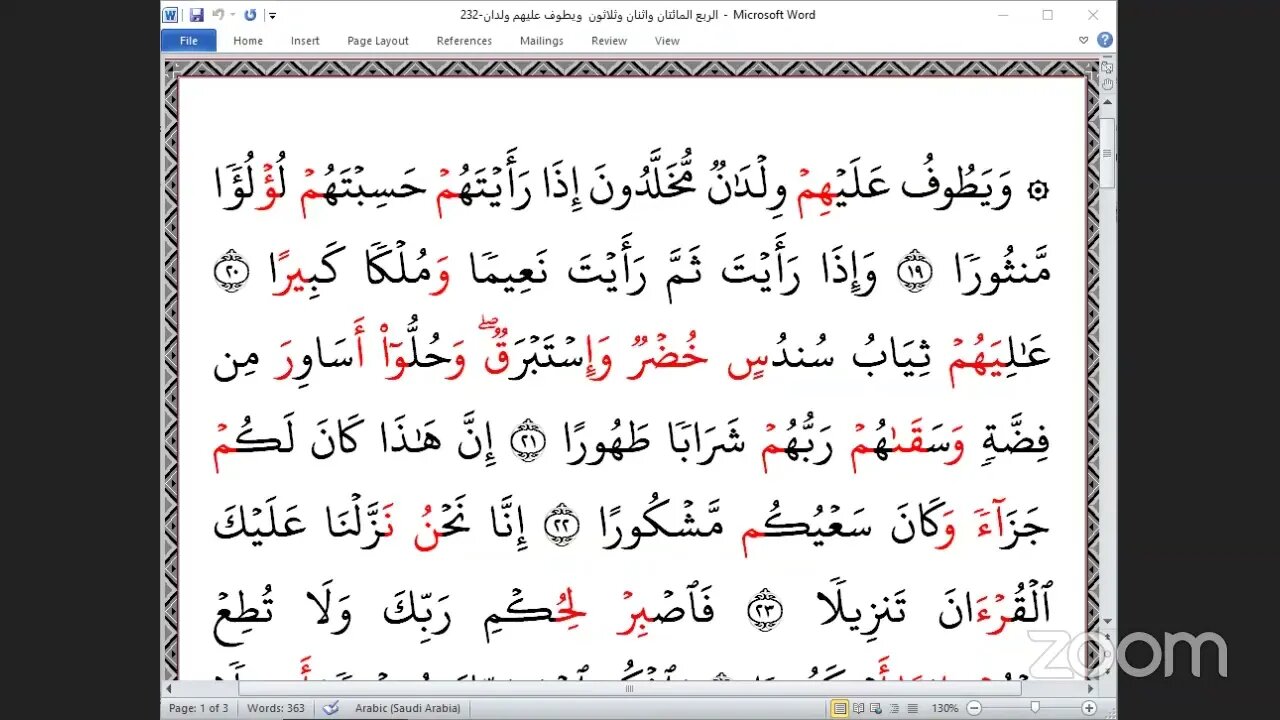
Task: Click the verse 21 end-of-ayah marker
Action: [x=527, y=441]
